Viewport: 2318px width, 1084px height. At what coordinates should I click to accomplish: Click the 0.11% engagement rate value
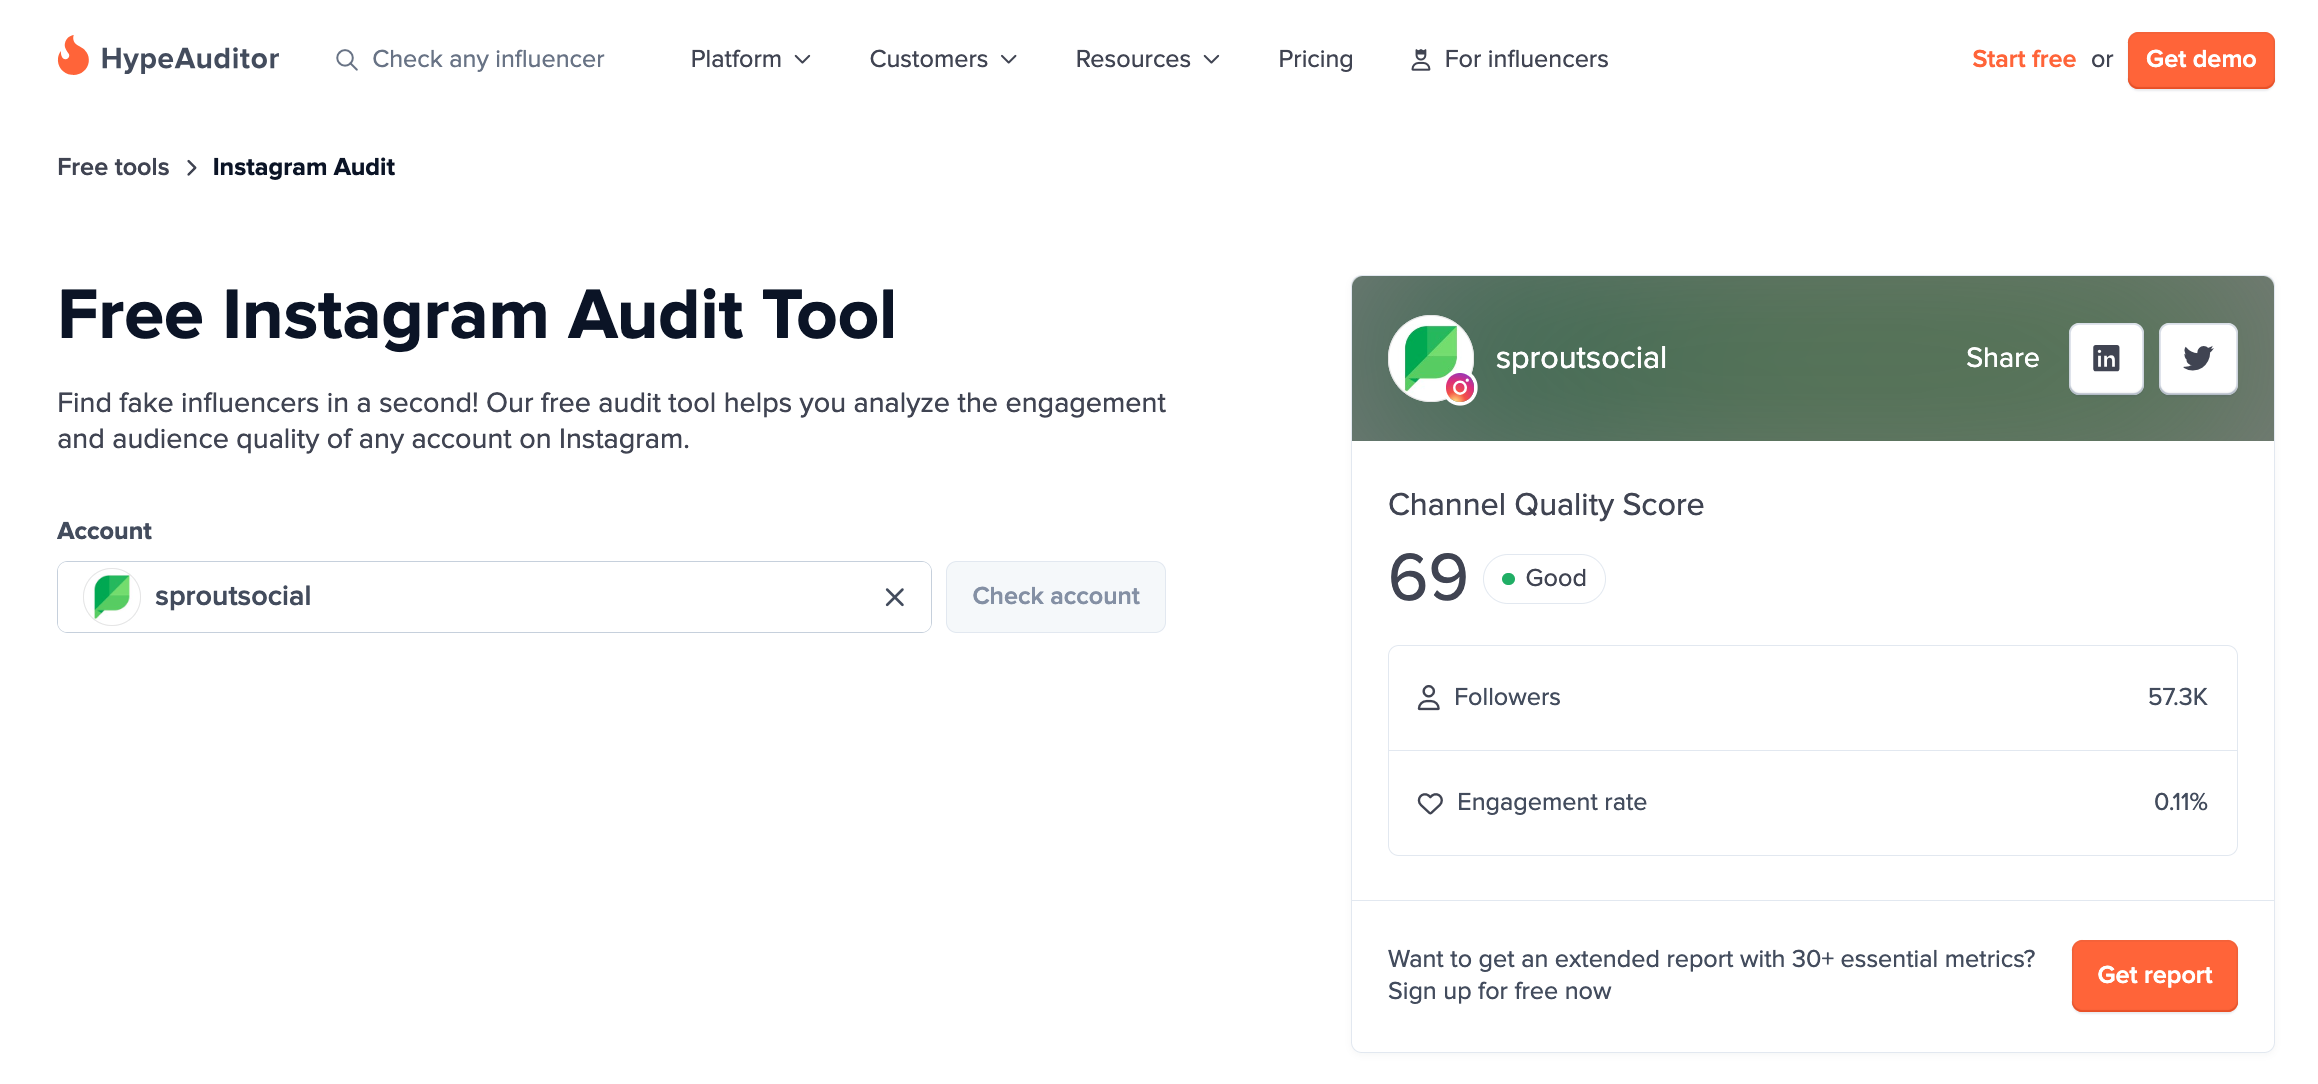click(2180, 802)
